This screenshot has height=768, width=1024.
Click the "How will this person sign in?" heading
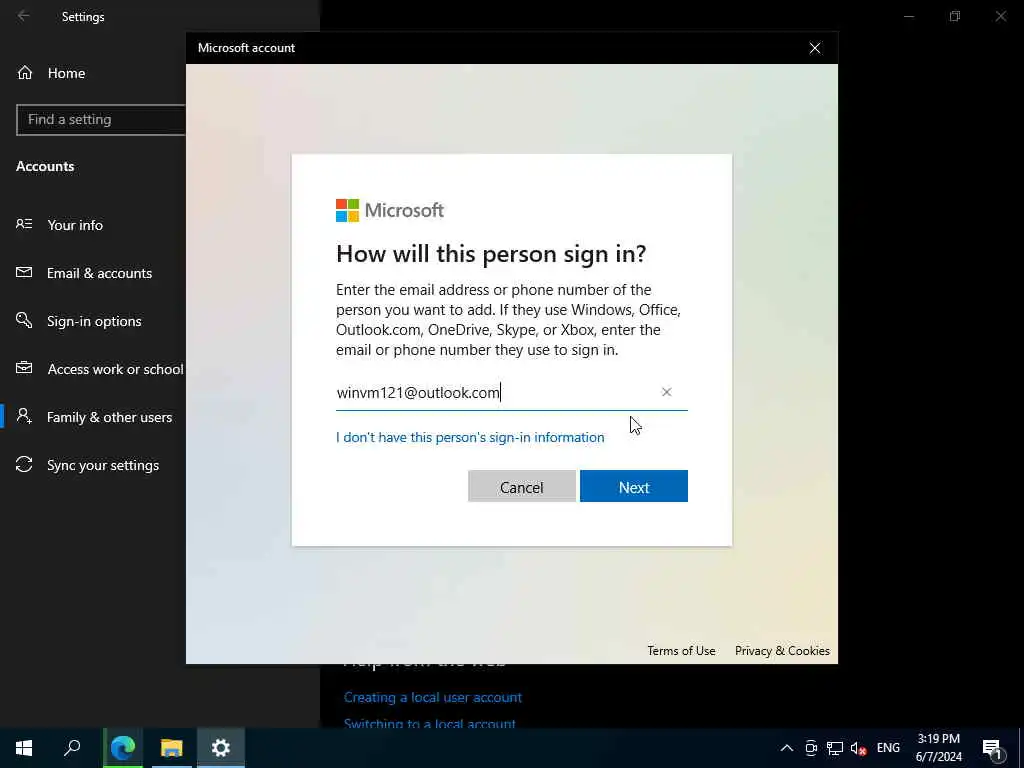coord(491,253)
